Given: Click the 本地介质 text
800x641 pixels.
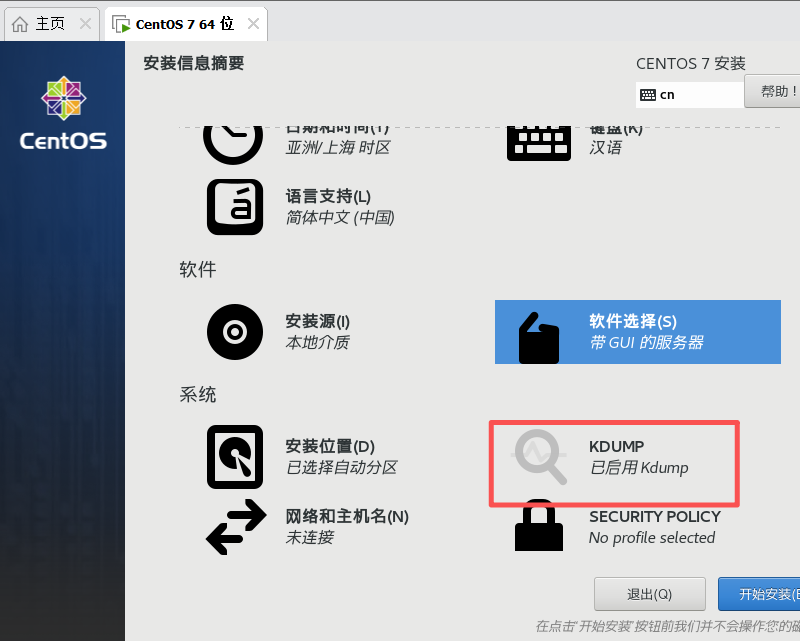Looking at the screenshot, I should click(317, 342).
